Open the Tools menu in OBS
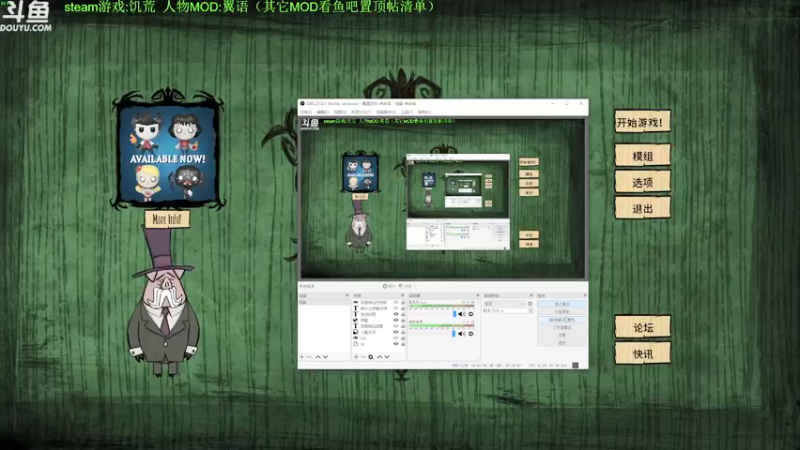The image size is (800, 450). tap(407, 112)
